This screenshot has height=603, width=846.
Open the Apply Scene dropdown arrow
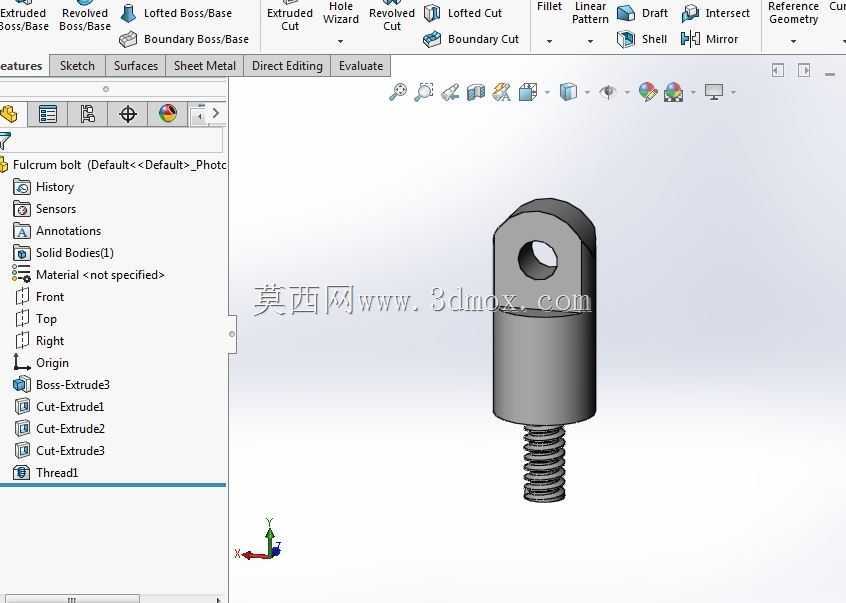pyautogui.click(x=693, y=93)
